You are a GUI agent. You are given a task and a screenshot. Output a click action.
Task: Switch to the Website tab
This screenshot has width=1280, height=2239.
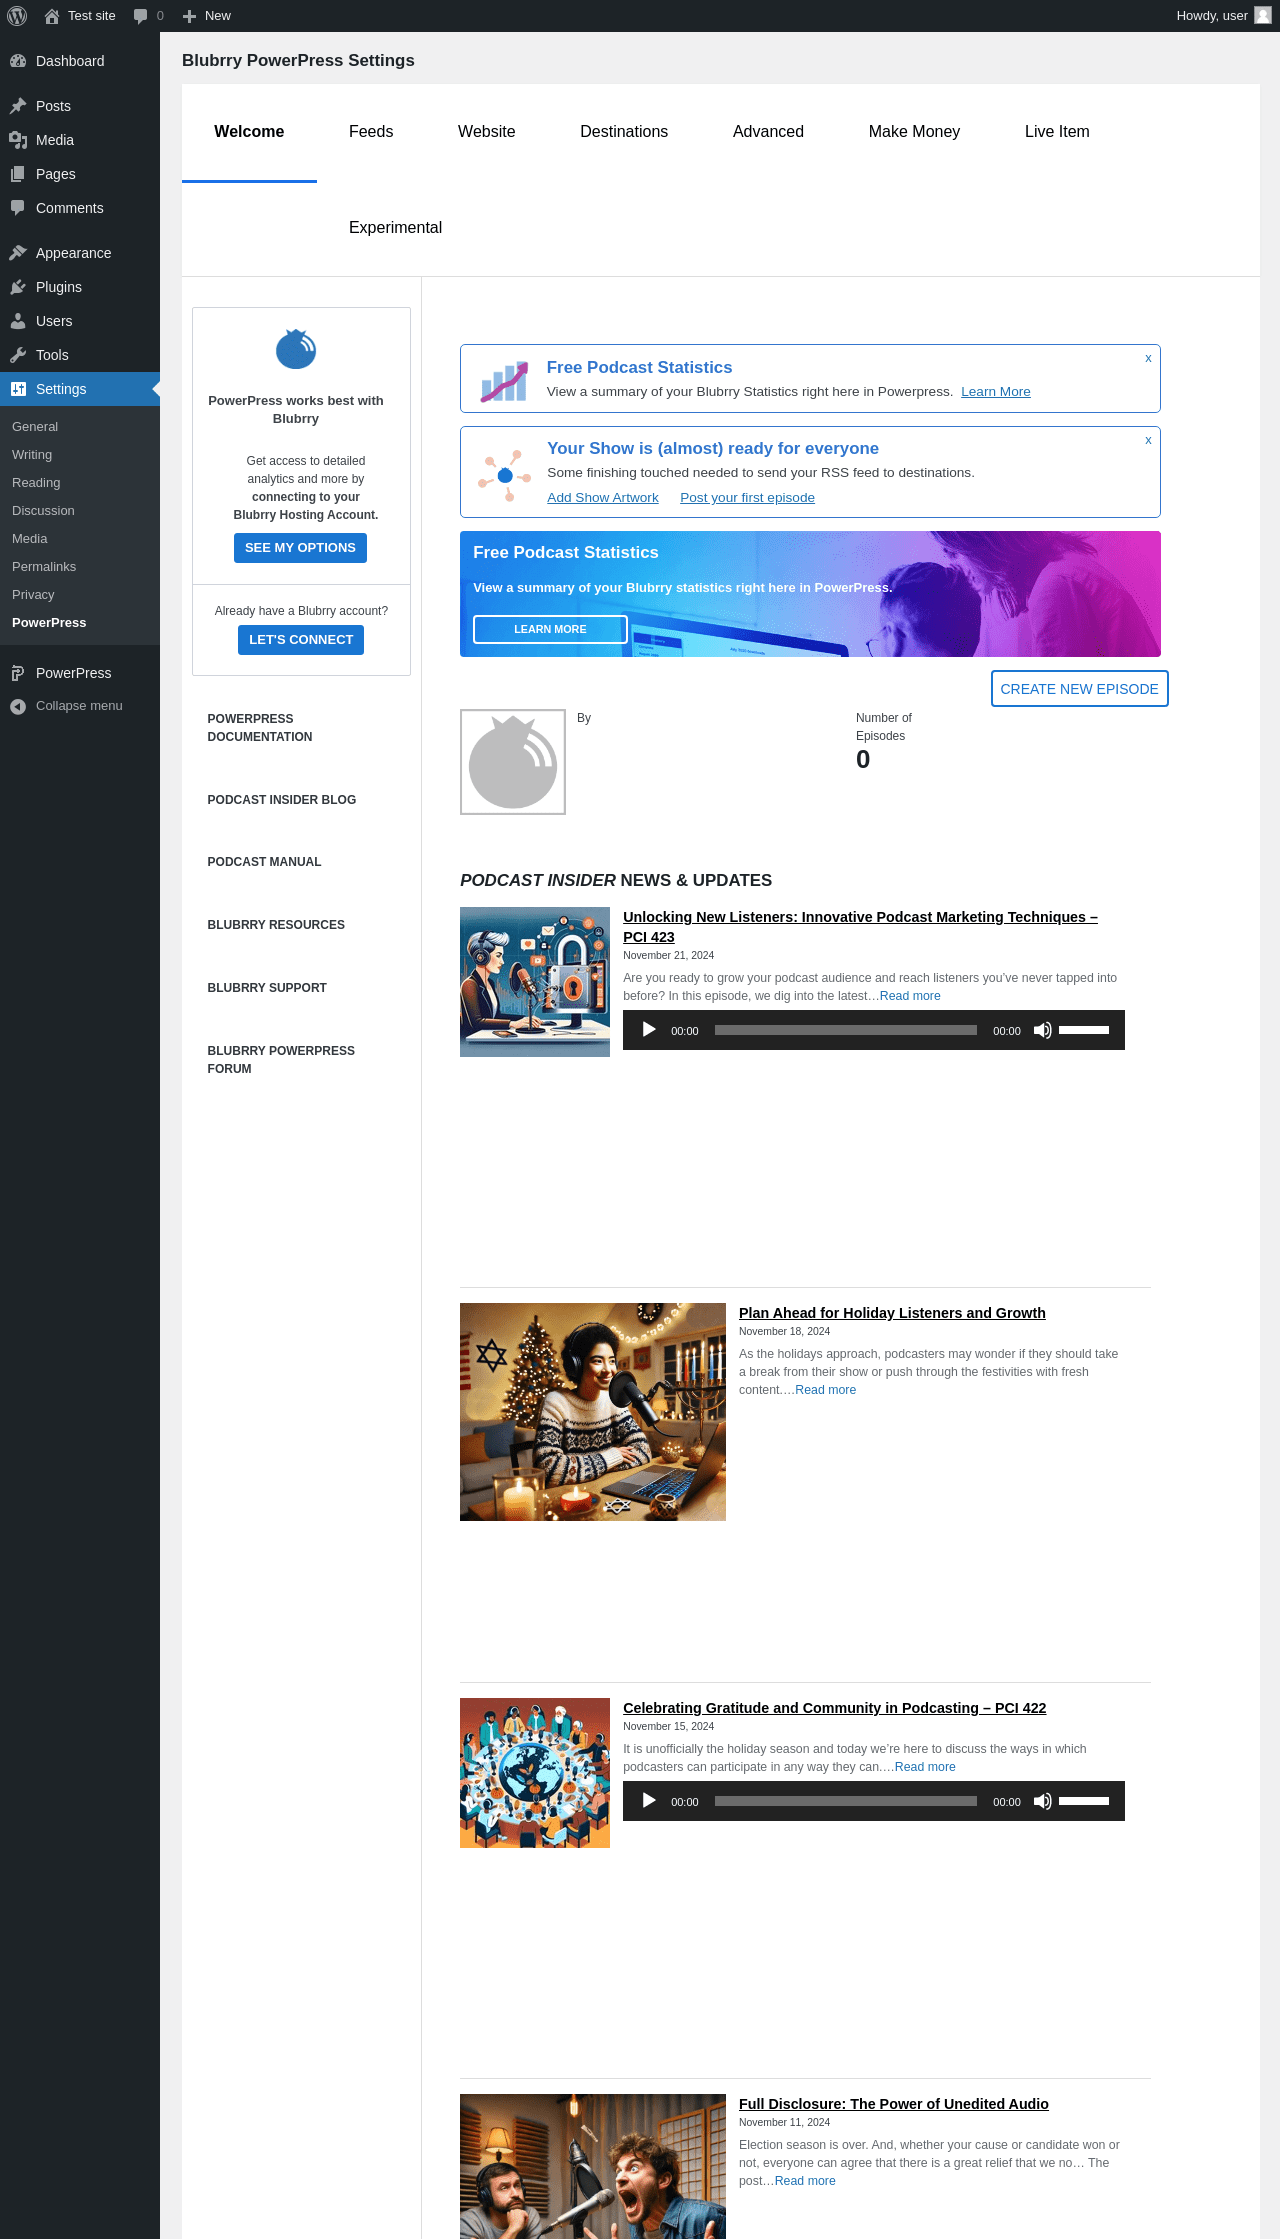point(487,132)
